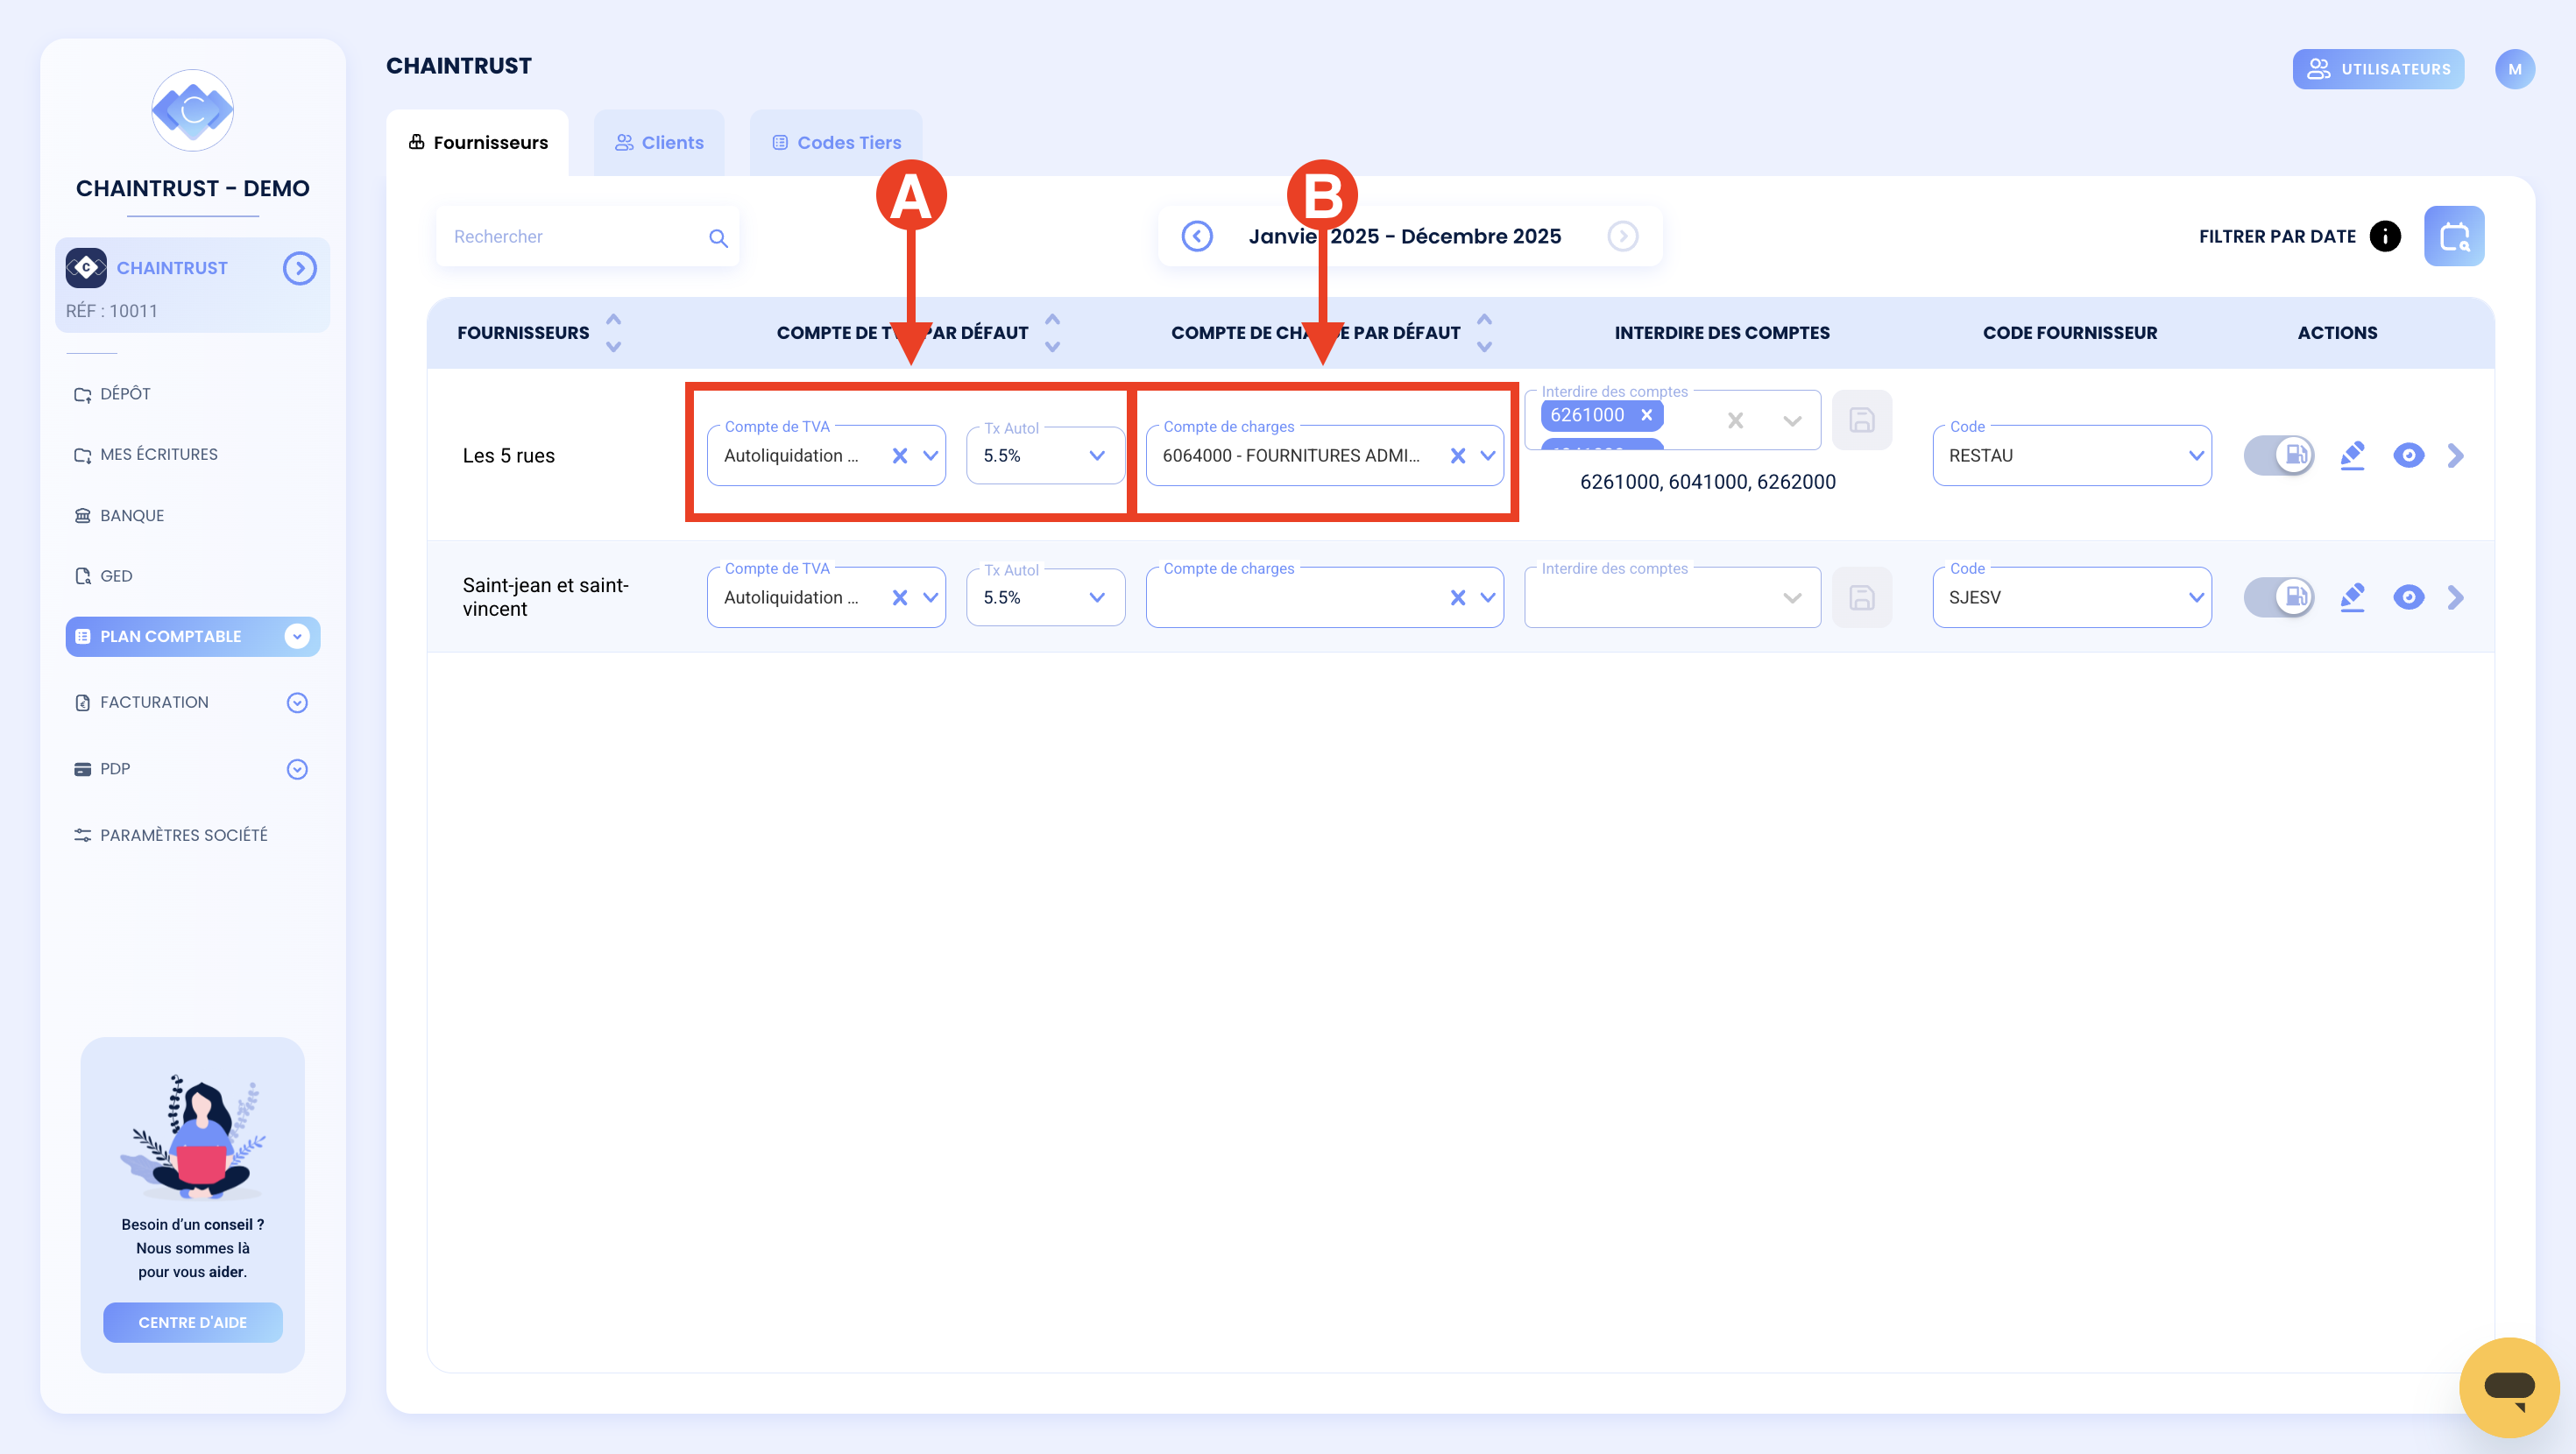Show details eye icon for Saint-jean row
This screenshot has width=2576, height=1454.
2408,598
